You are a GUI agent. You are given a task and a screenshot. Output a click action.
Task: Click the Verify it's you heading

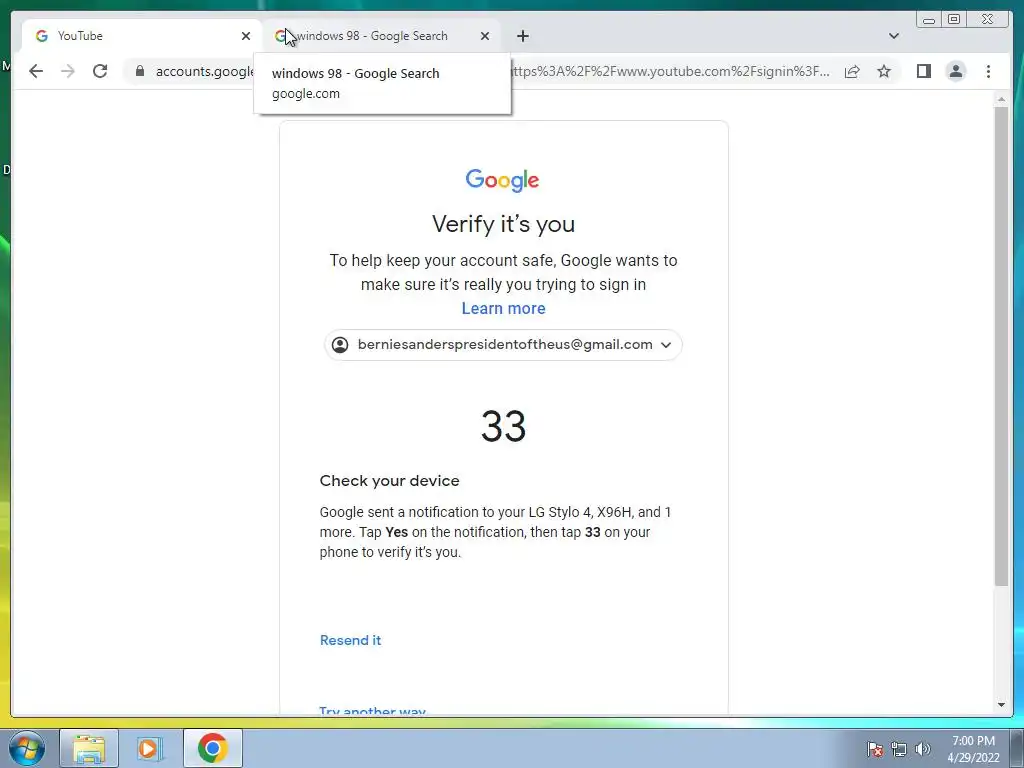[x=504, y=224]
